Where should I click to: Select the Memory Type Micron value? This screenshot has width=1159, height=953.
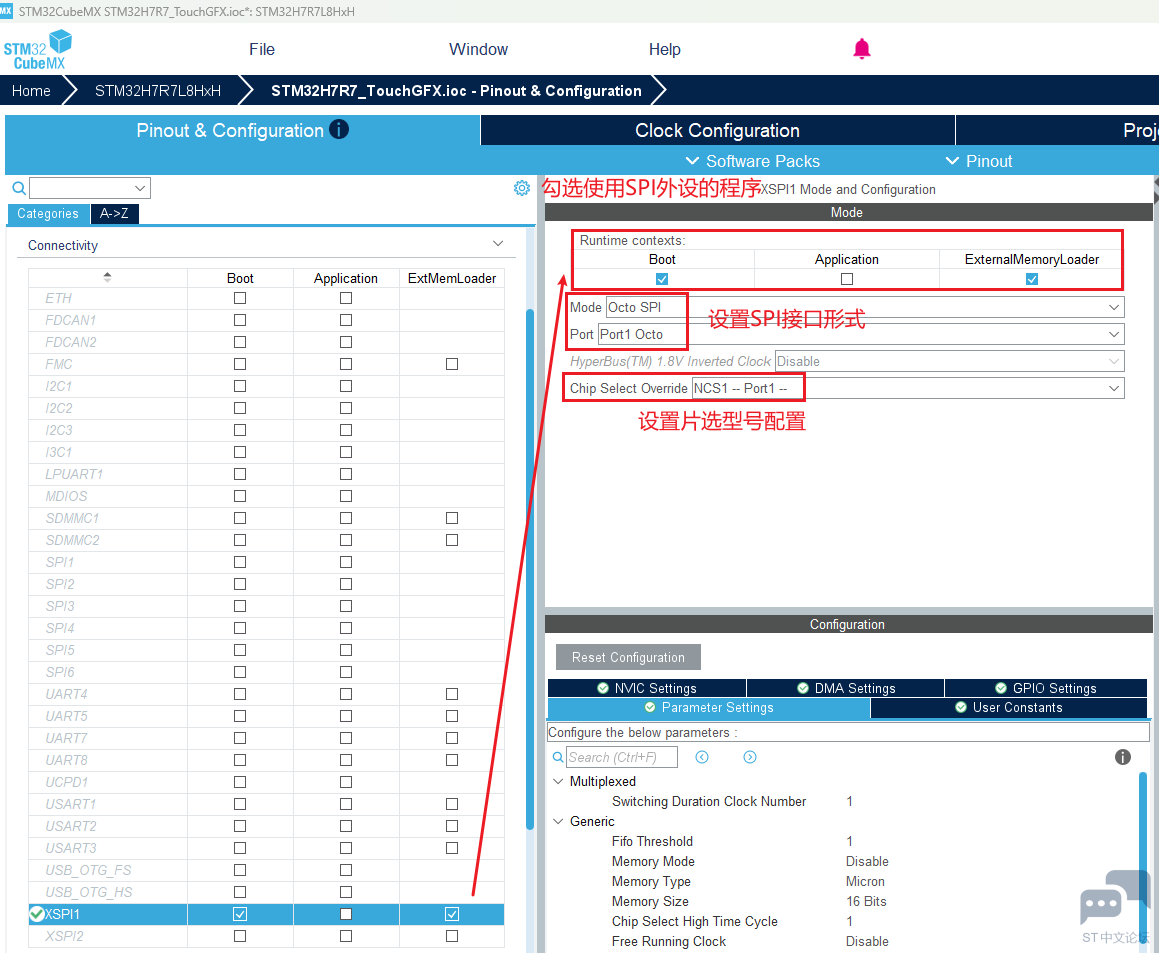pyautogui.click(x=865, y=881)
